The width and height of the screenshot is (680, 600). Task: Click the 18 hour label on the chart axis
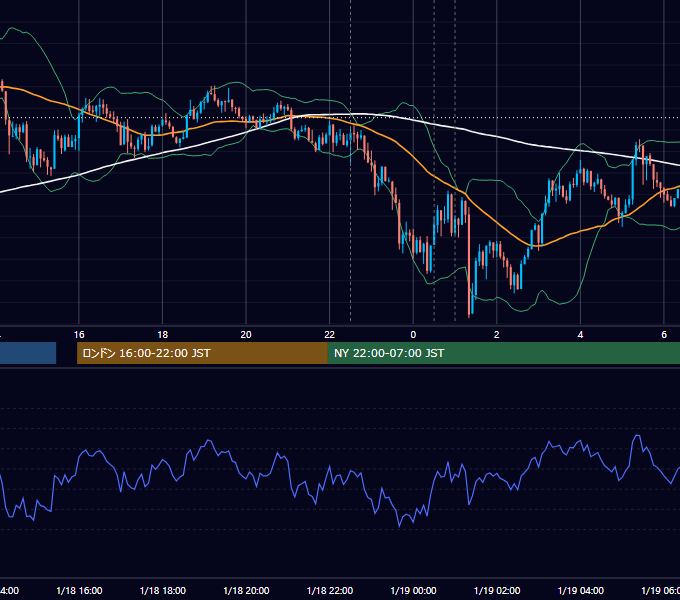pyautogui.click(x=163, y=334)
